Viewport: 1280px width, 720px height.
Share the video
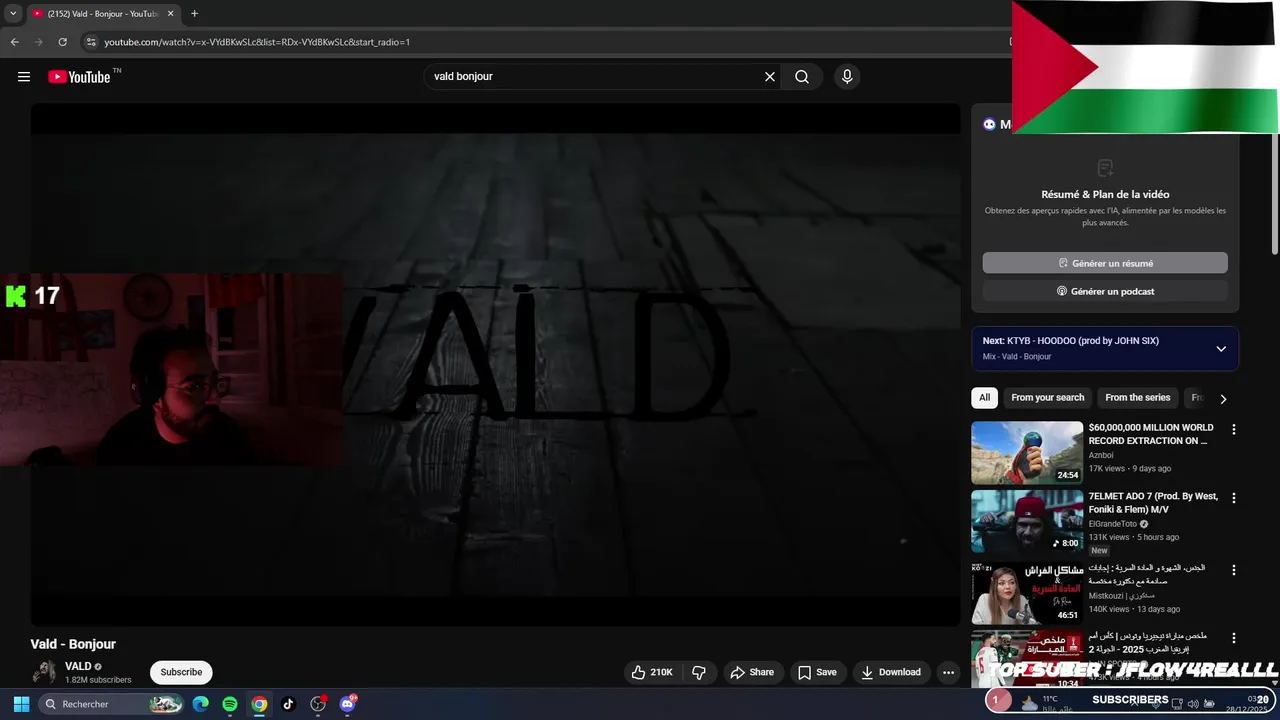(752, 672)
